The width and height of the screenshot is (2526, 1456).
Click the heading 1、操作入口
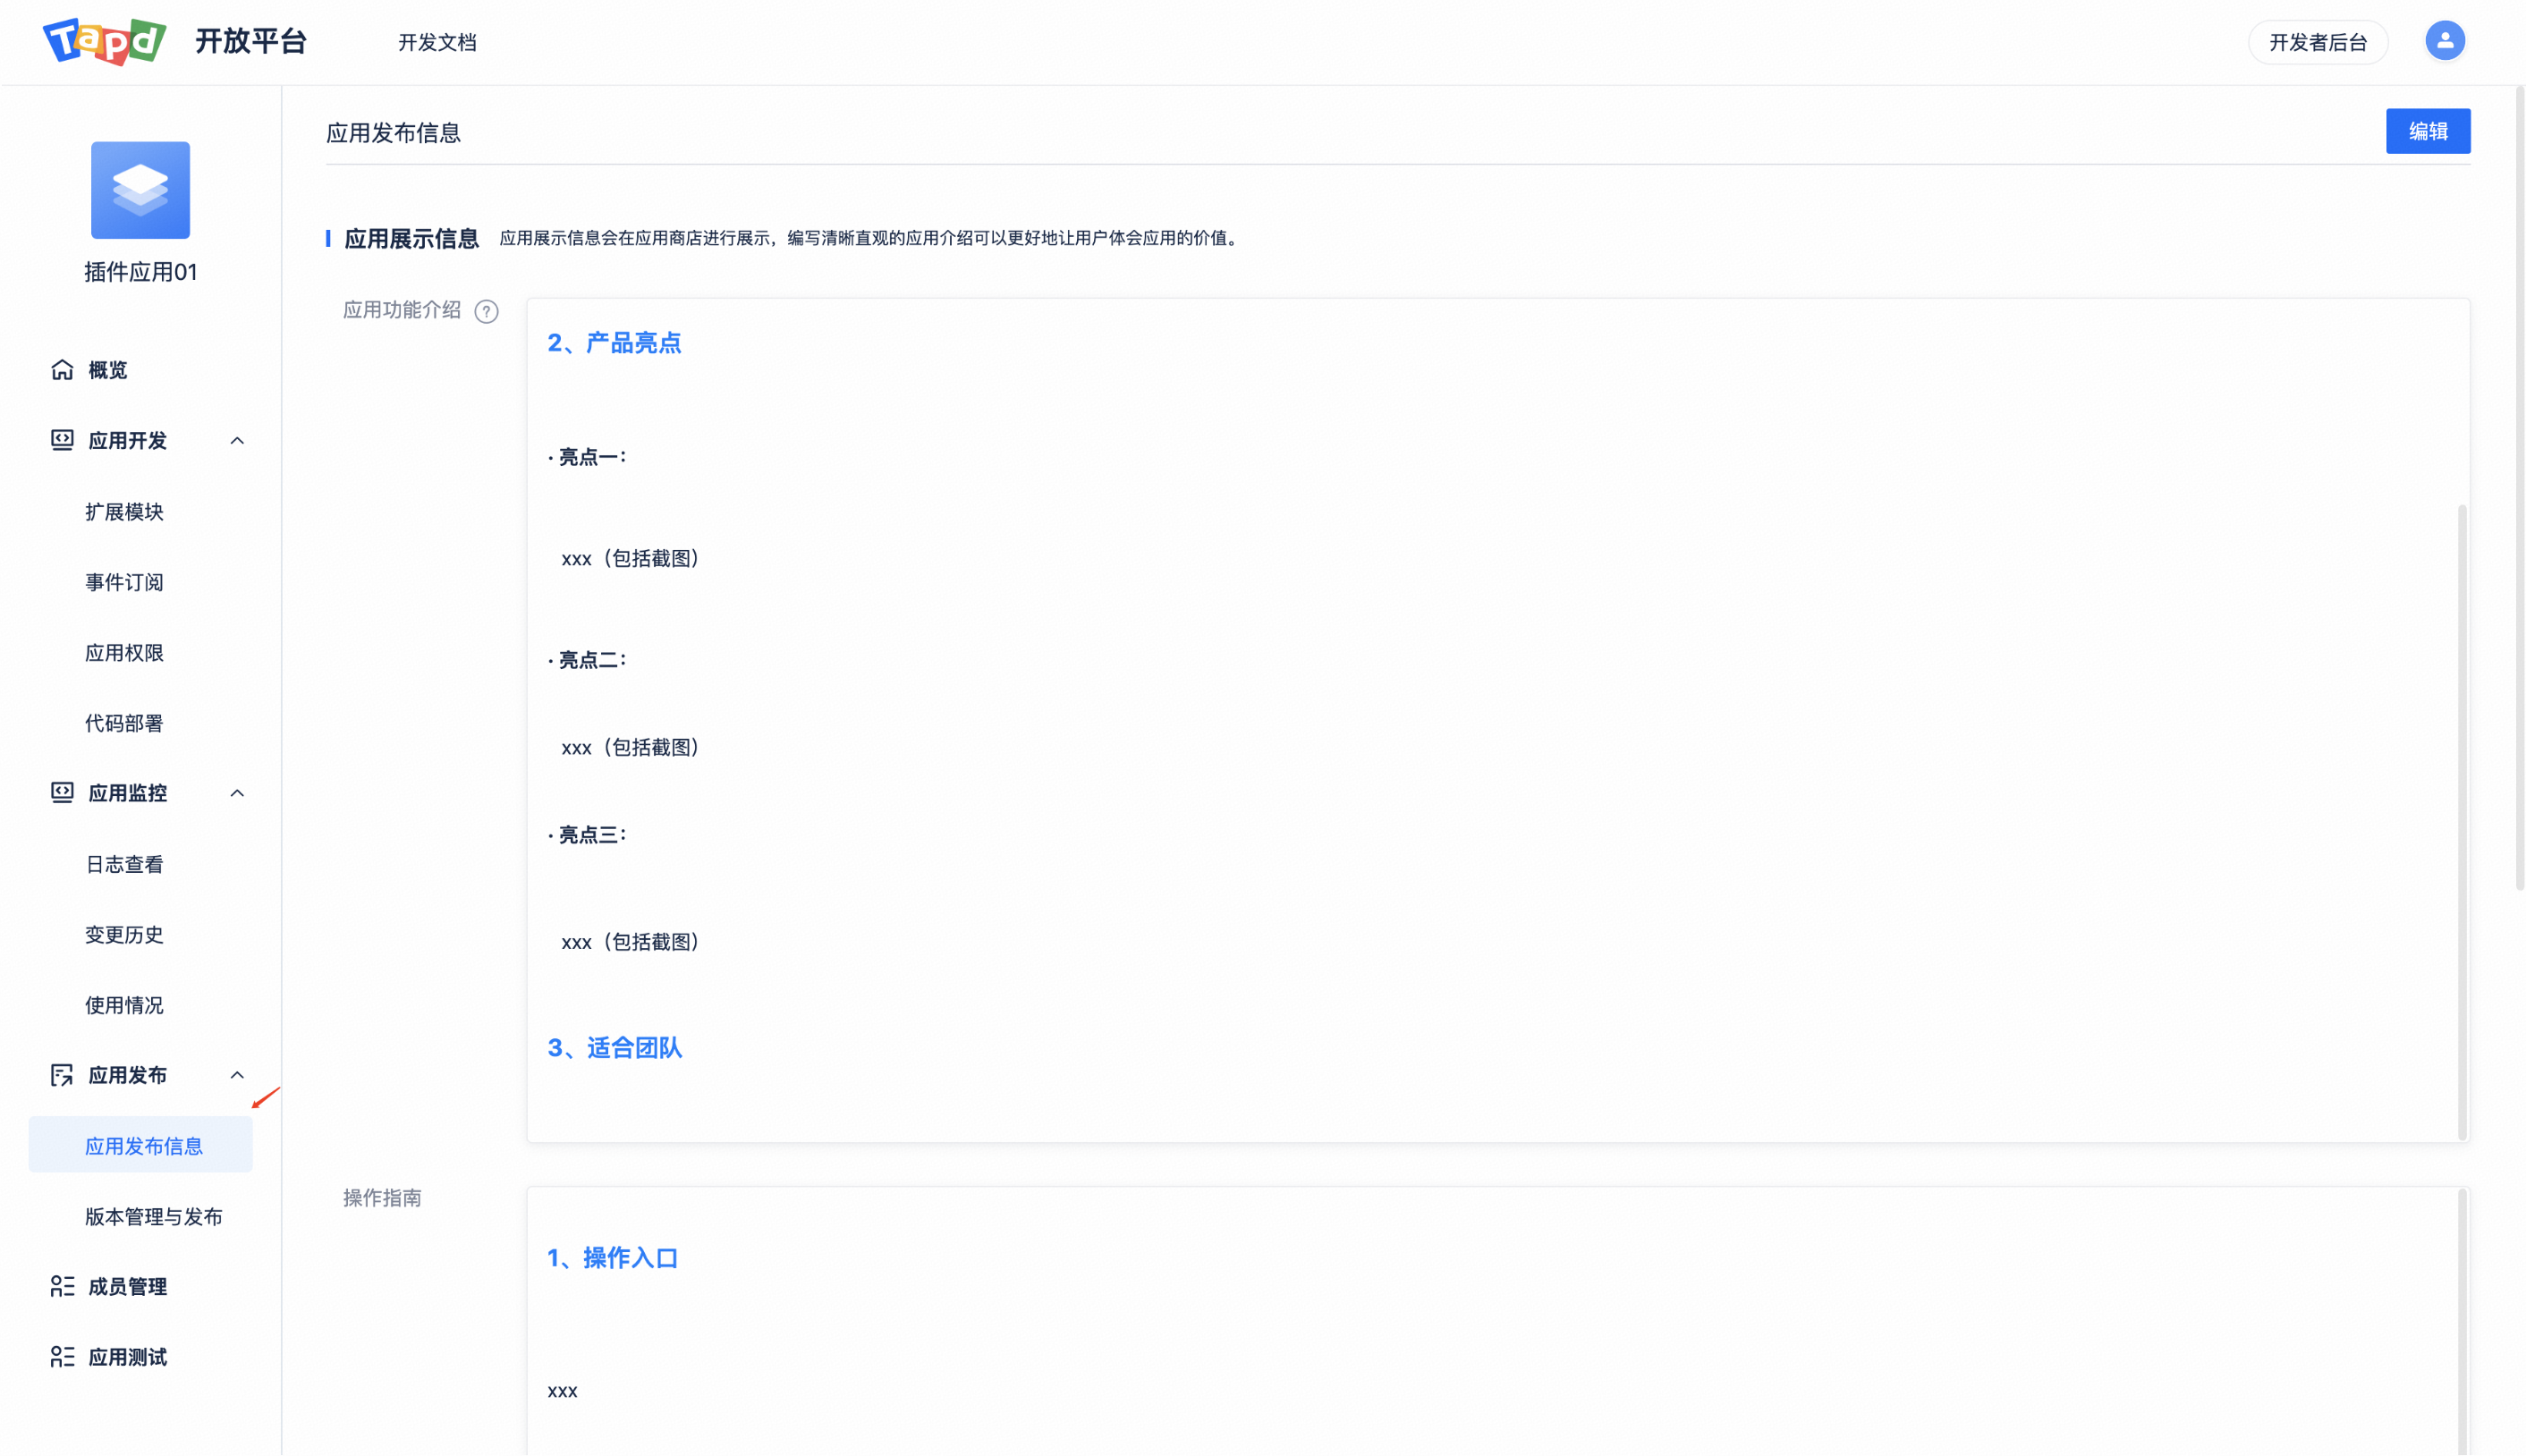[612, 1258]
